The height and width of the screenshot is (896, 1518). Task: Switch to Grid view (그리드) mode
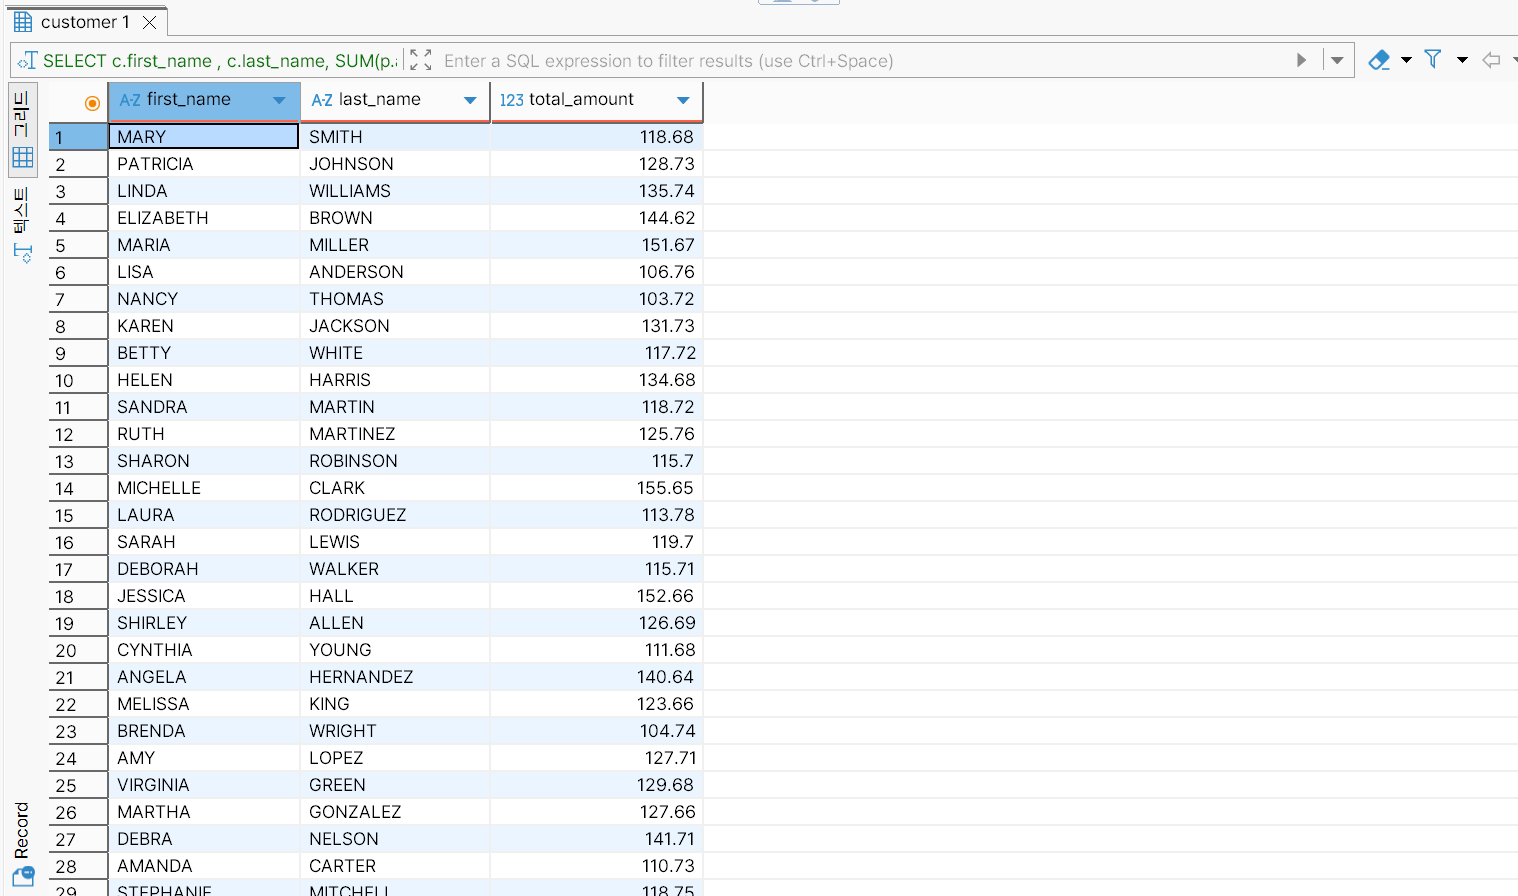coord(22,128)
